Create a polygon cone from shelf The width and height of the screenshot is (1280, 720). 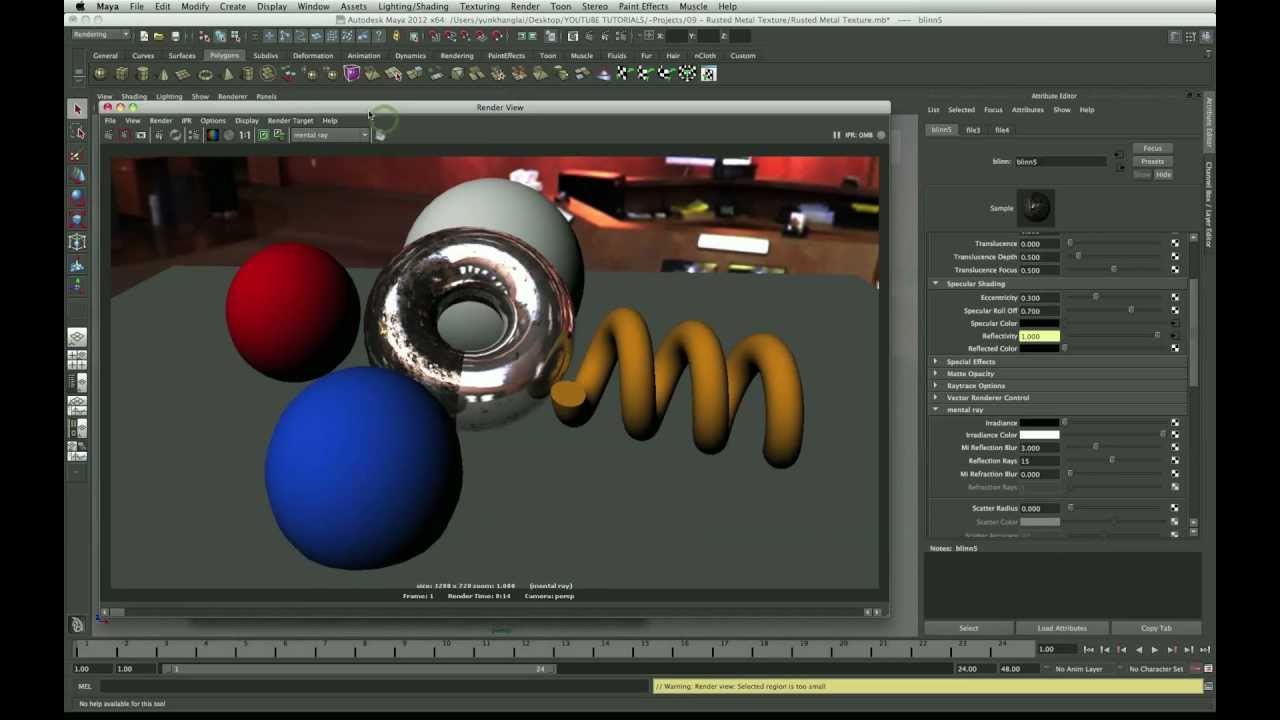[164, 74]
